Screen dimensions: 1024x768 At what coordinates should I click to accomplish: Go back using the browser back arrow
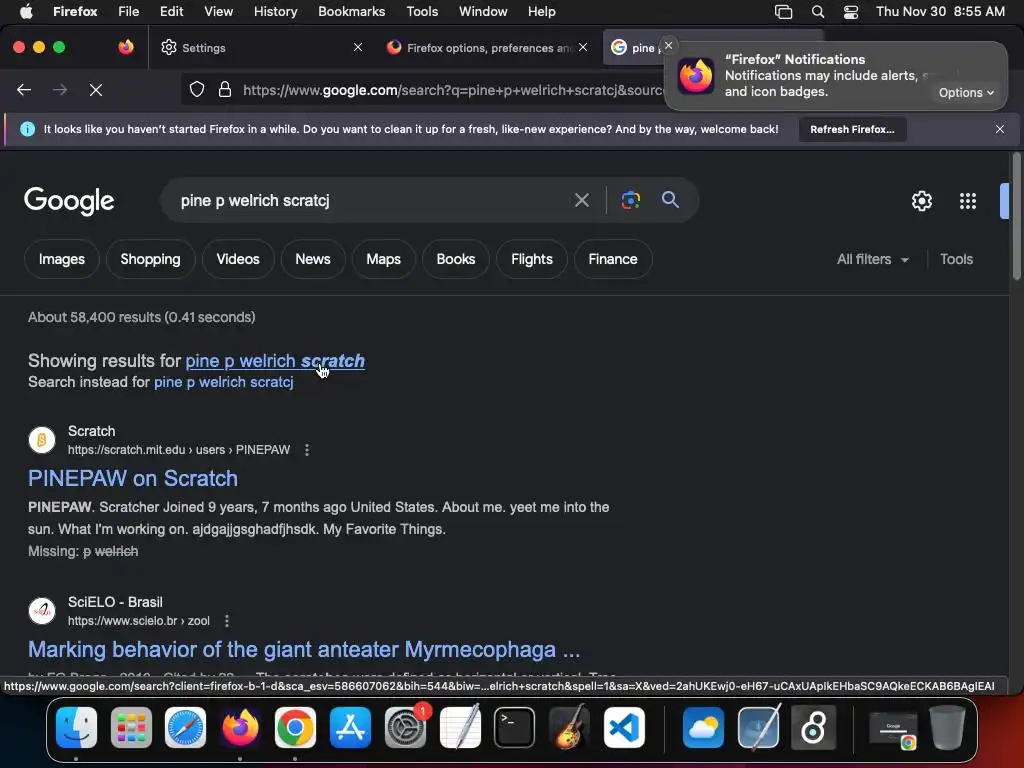24,90
